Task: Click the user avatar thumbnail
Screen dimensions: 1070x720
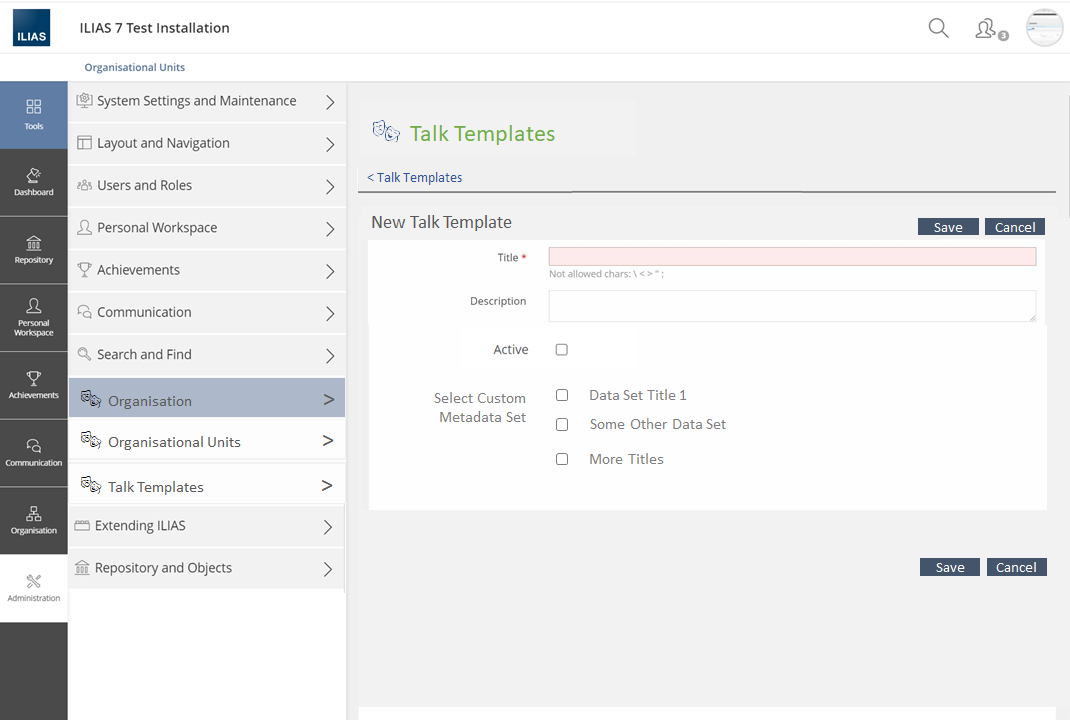Action: 1045,28
